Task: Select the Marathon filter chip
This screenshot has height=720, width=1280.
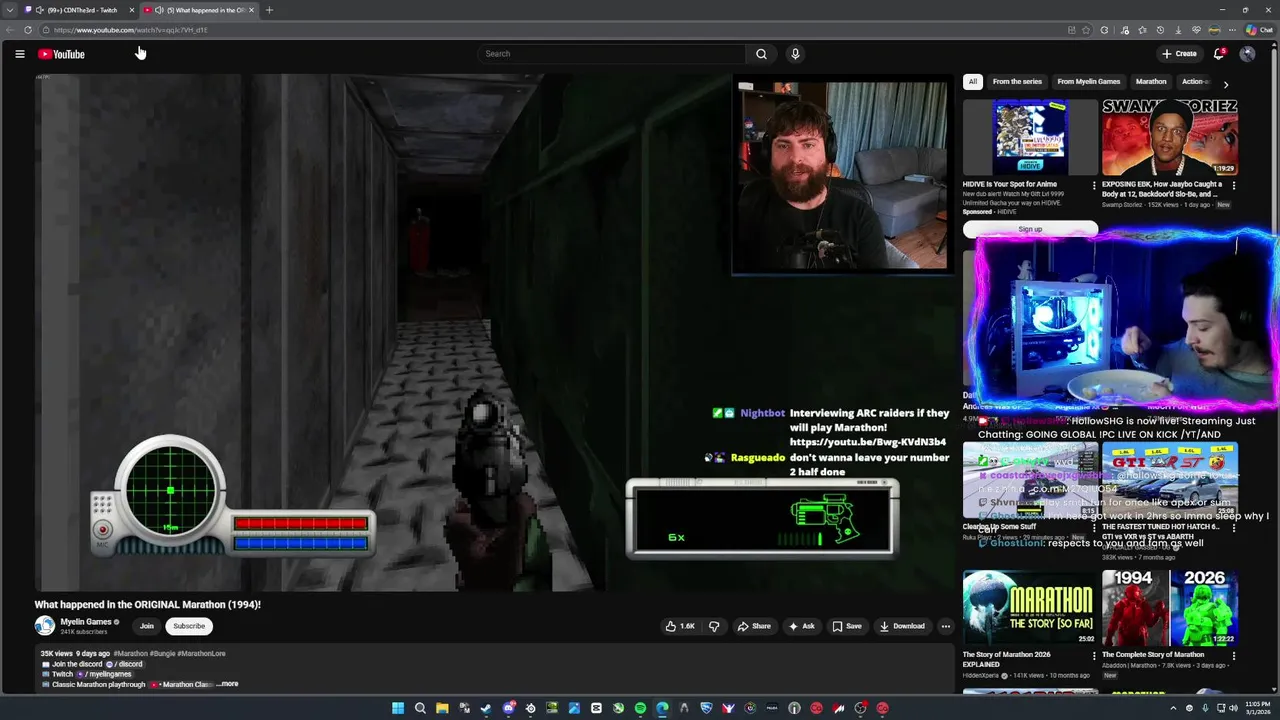Action: coord(1151,82)
